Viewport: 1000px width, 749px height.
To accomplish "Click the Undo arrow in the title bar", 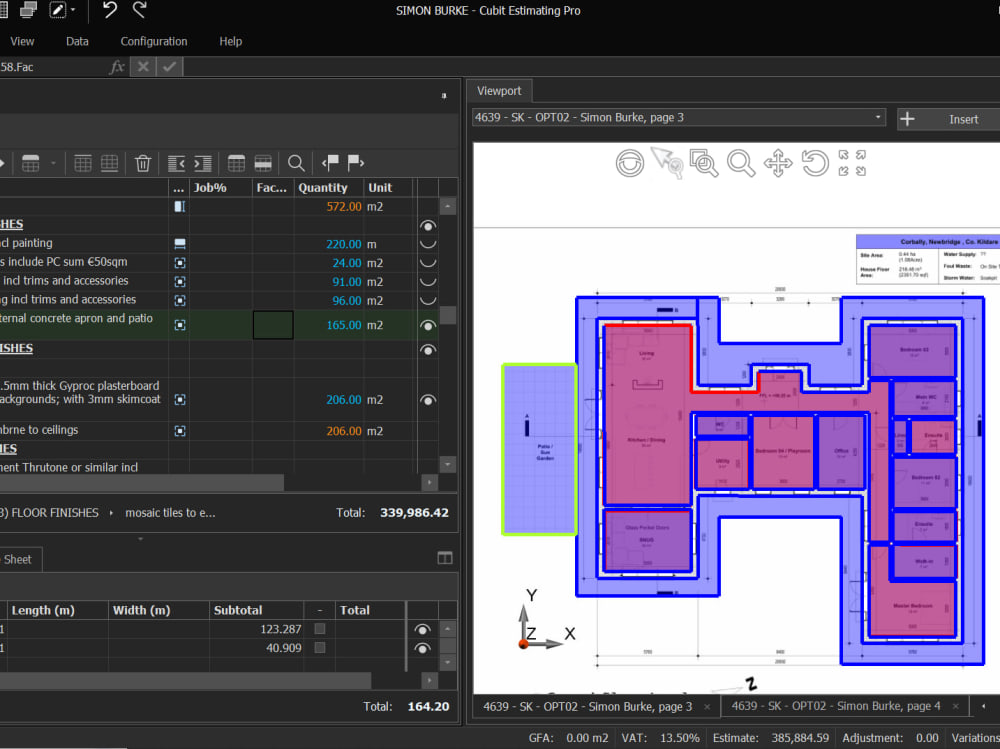I will click(x=110, y=10).
